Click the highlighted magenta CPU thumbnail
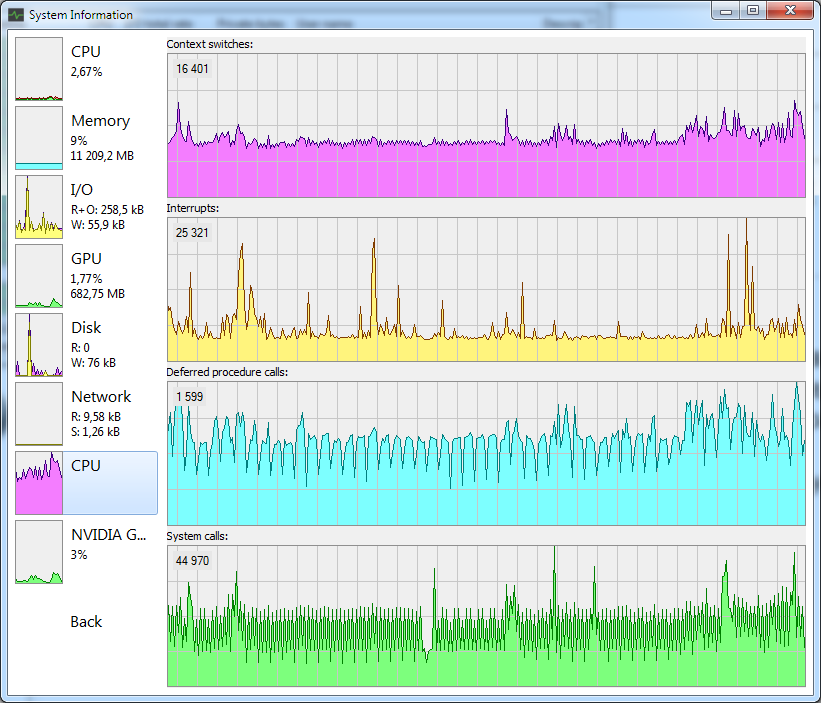Viewport: 821px width, 703px height. [x=39, y=483]
